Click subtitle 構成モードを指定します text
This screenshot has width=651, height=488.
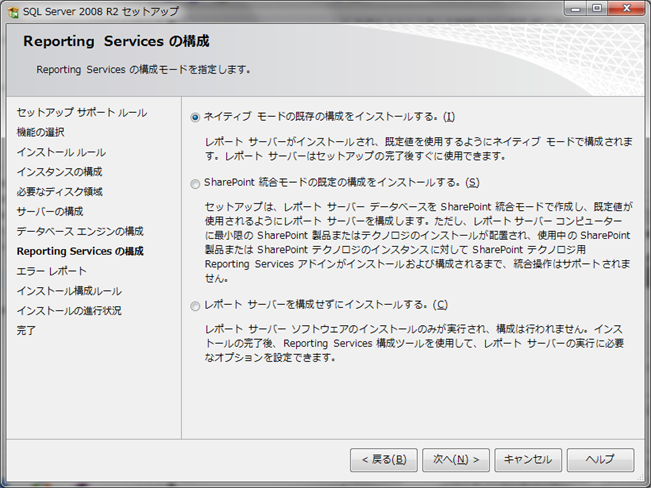click(x=143, y=69)
